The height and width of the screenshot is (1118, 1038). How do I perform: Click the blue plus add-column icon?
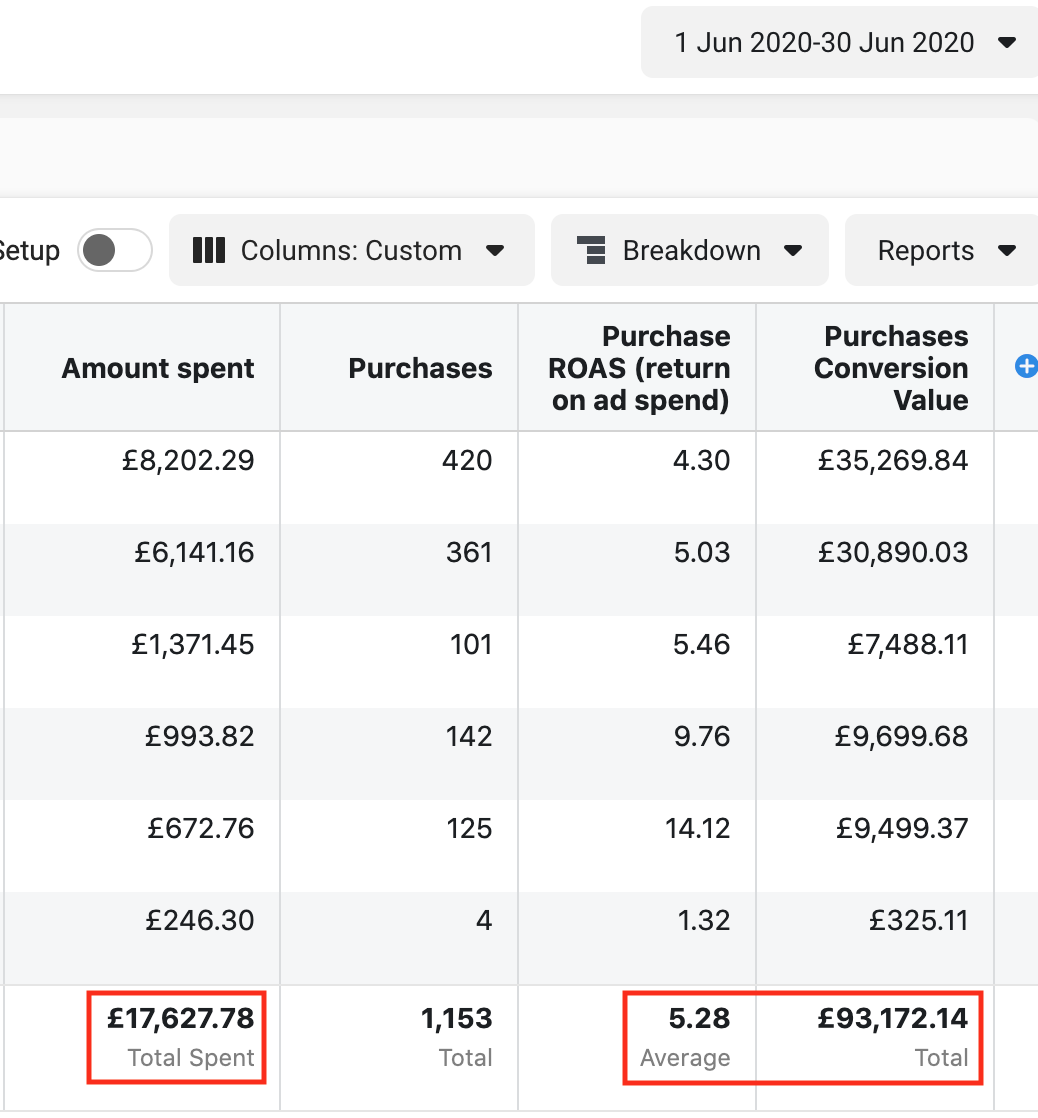tap(1026, 367)
